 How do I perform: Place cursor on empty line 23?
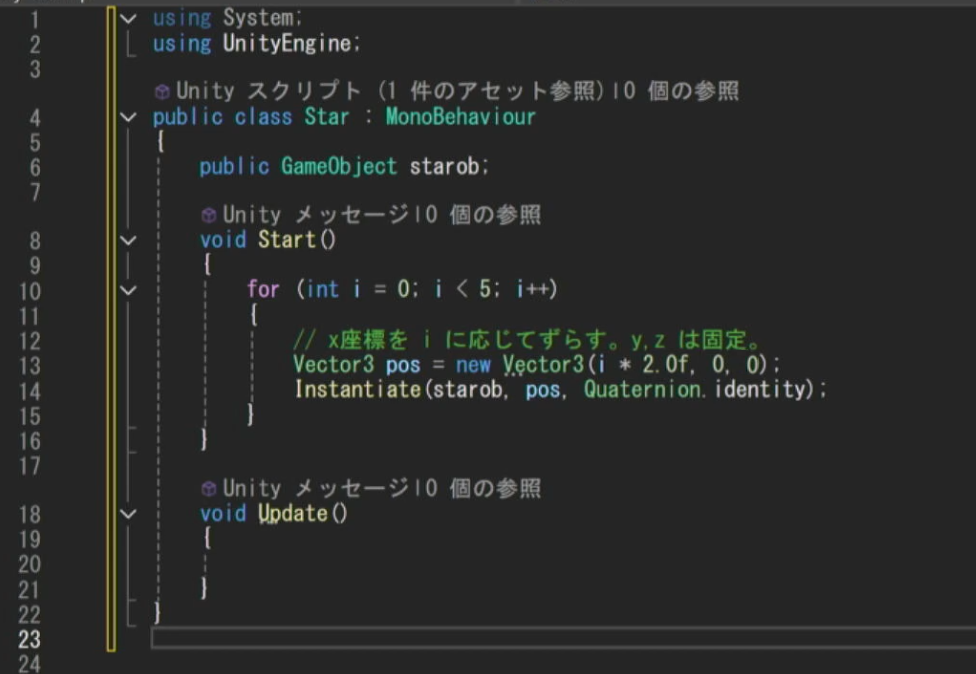click(500, 638)
